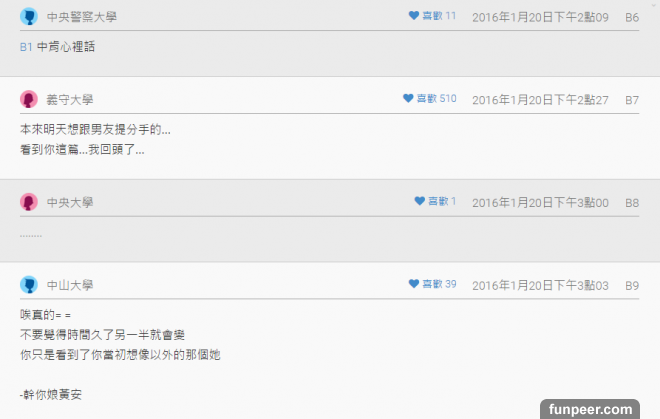The image size is (660, 419).
Task: Click the heart on comment B9
Action: tap(414, 284)
